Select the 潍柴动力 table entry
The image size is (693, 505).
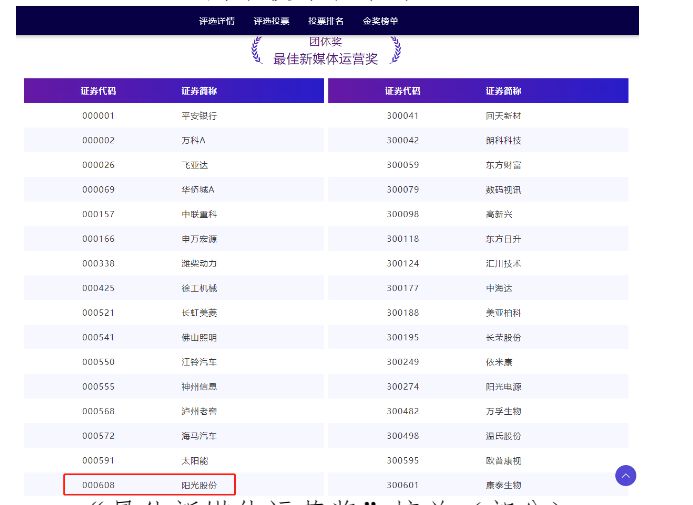(x=198, y=263)
